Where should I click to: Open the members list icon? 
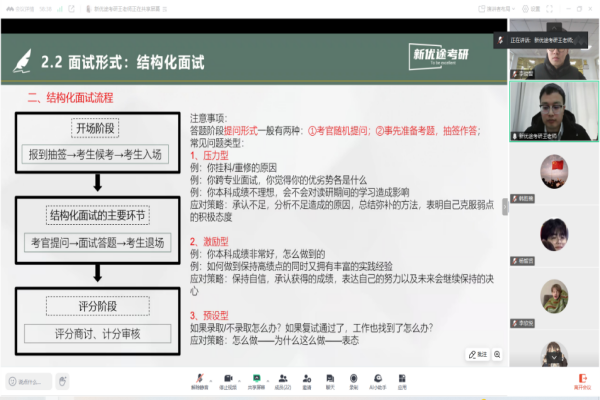click(283, 378)
